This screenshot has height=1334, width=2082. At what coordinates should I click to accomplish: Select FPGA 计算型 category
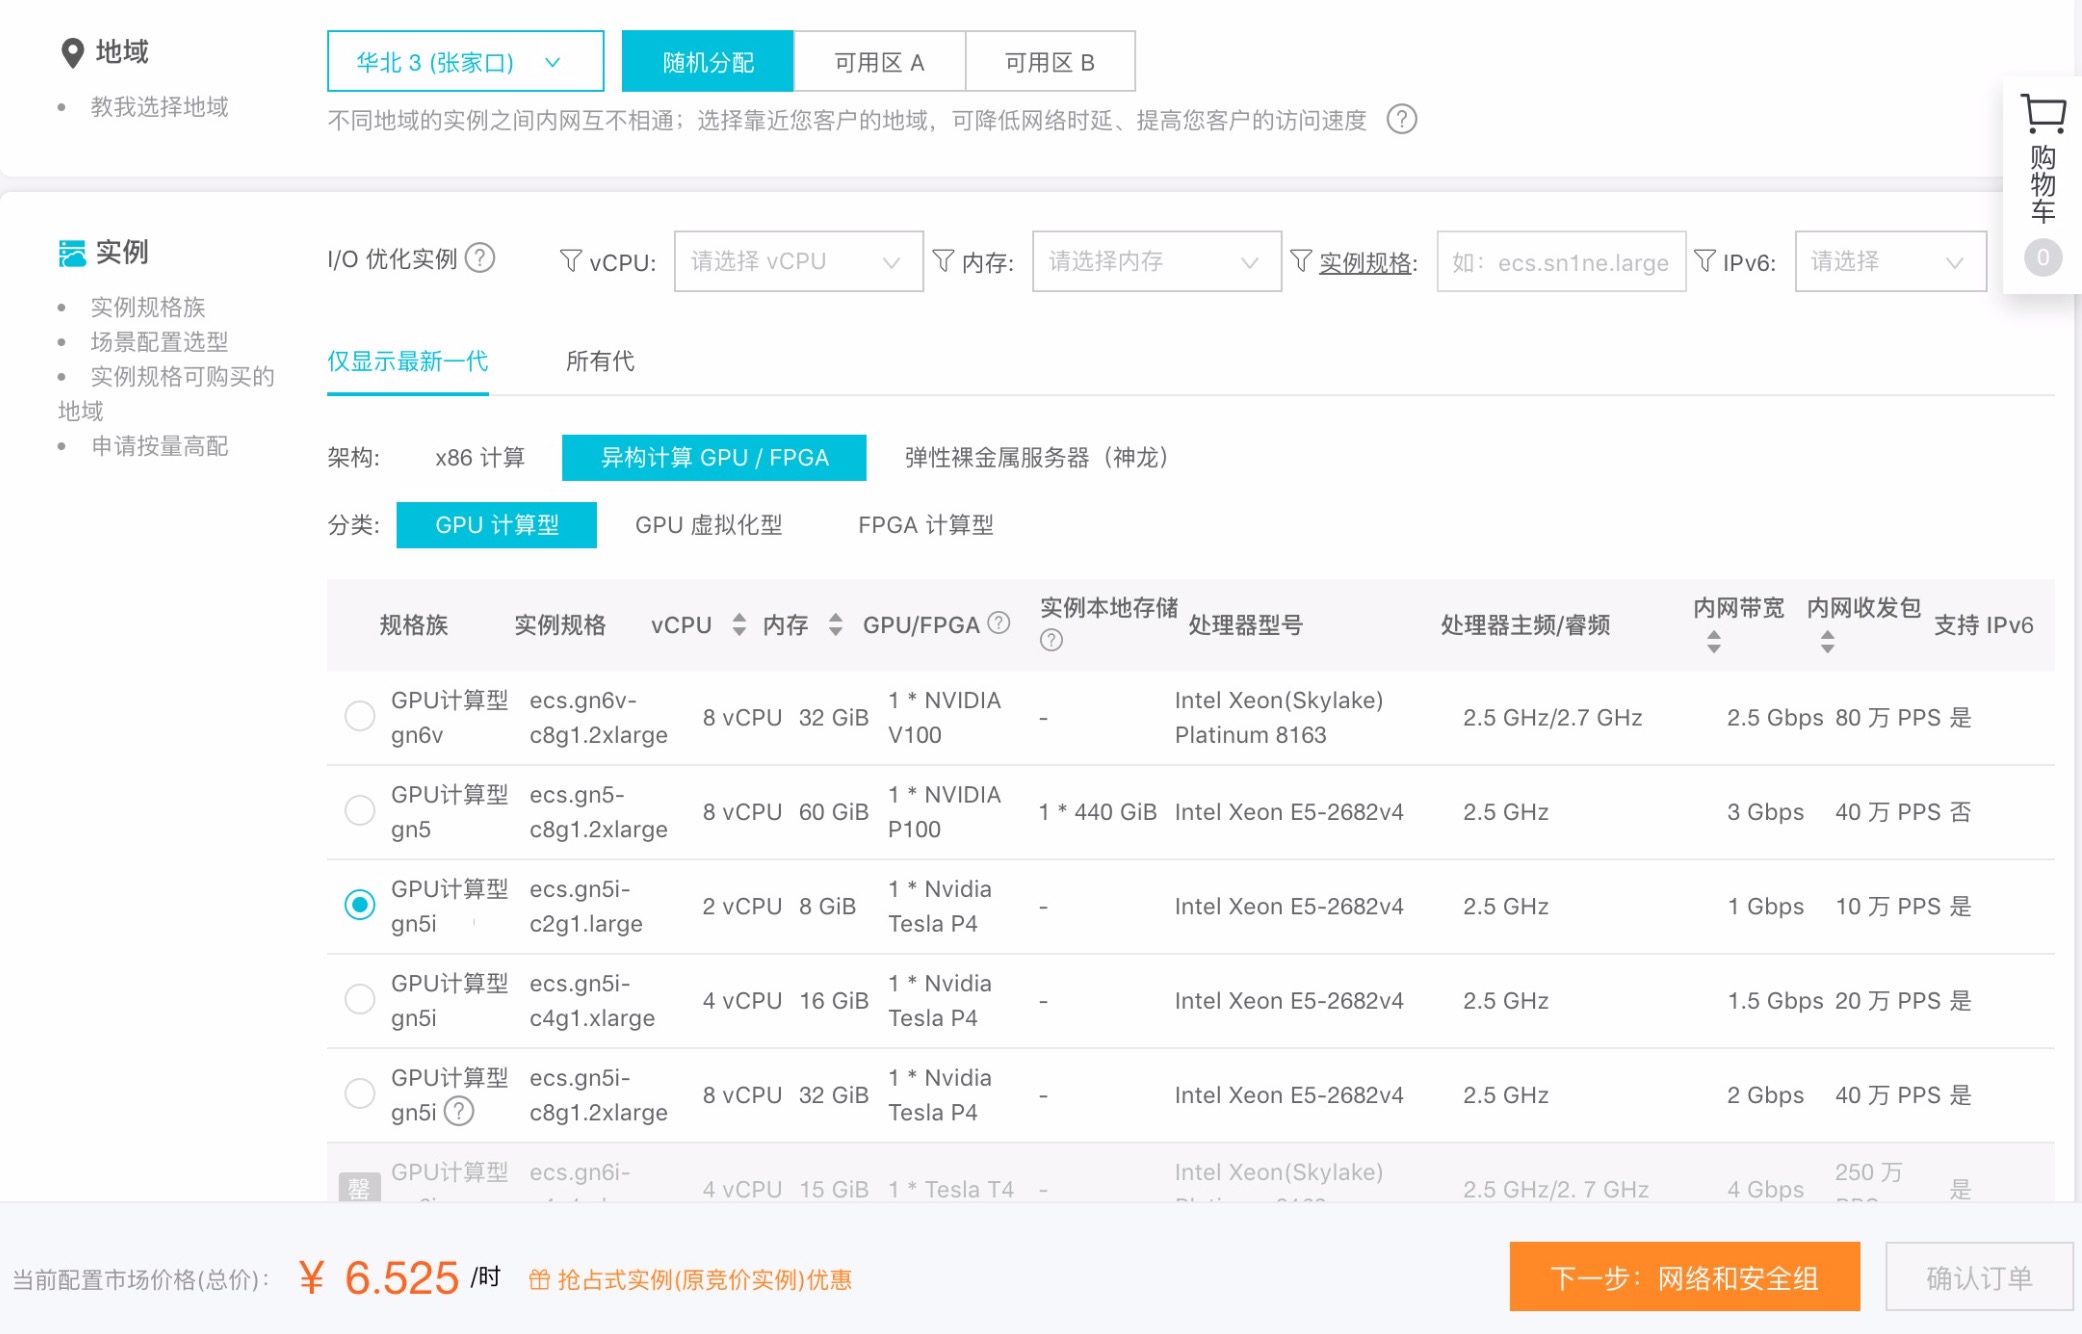pos(926,525)
